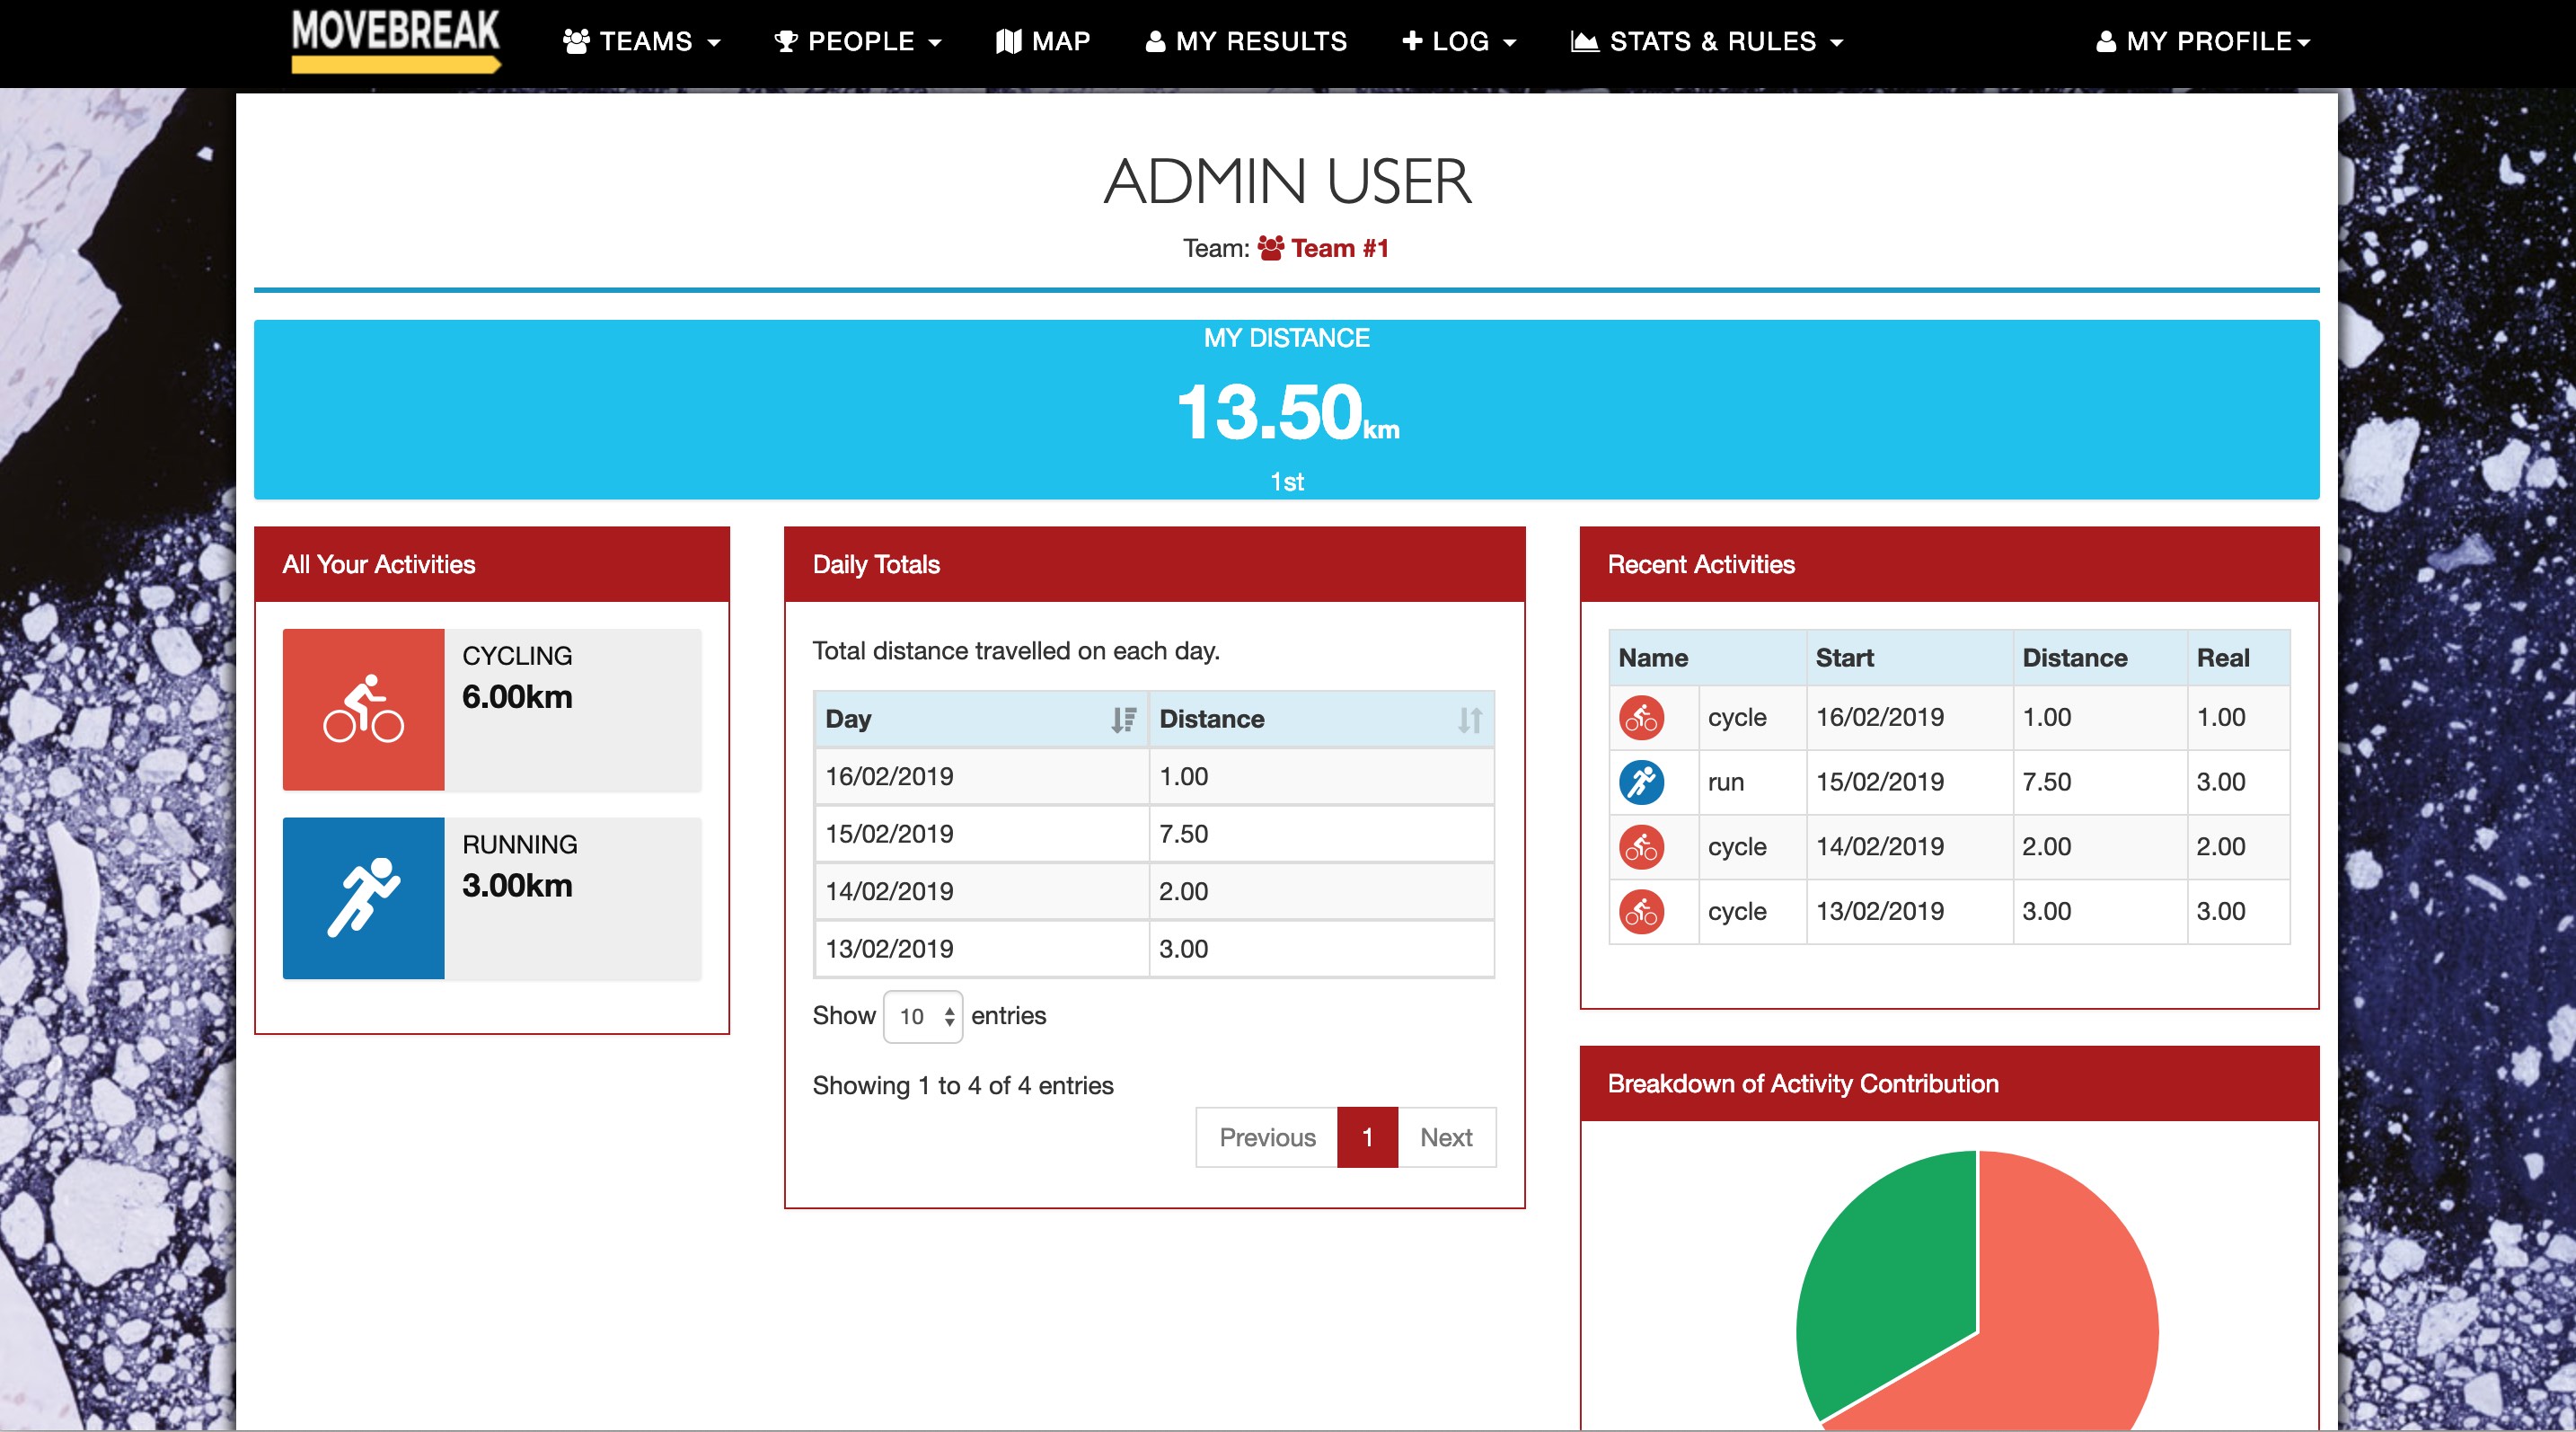
Task: Click the run icon for 15/02/2019 activity
Action: (1641, 782)
